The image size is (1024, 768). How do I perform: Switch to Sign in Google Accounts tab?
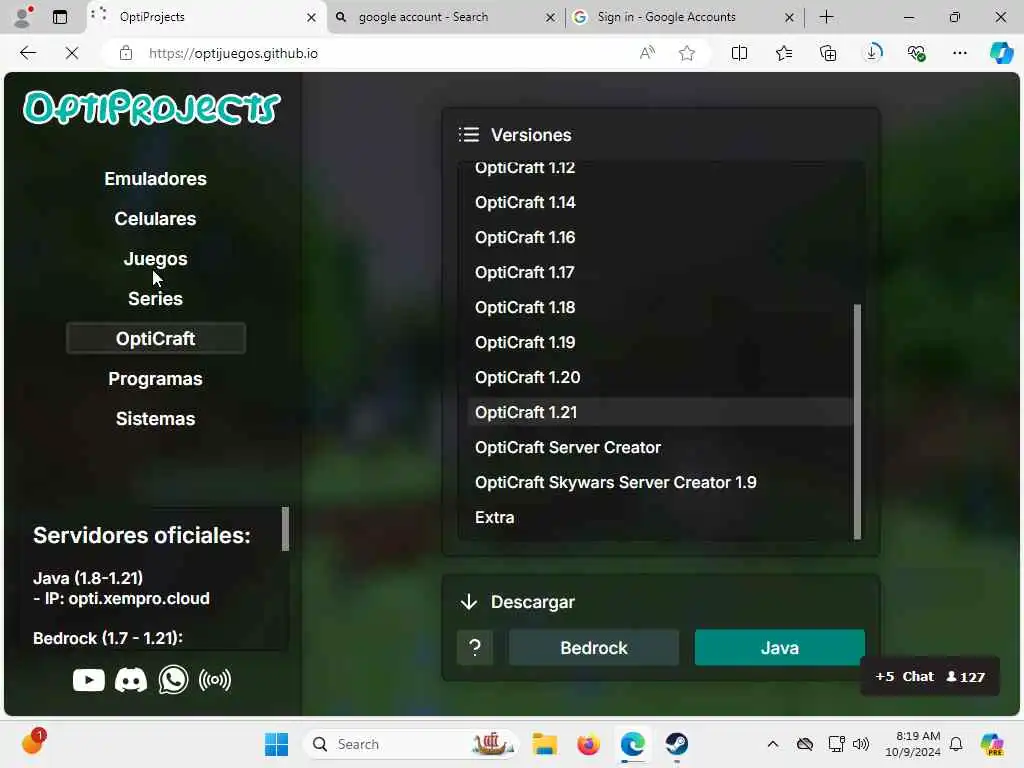[682, 17]
